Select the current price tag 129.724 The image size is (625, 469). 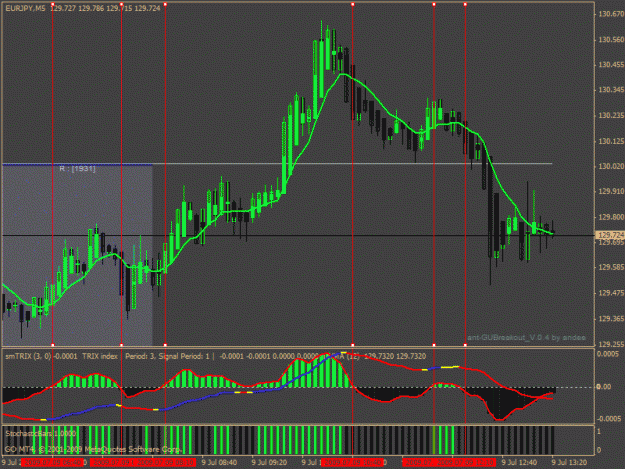(610, 235)
